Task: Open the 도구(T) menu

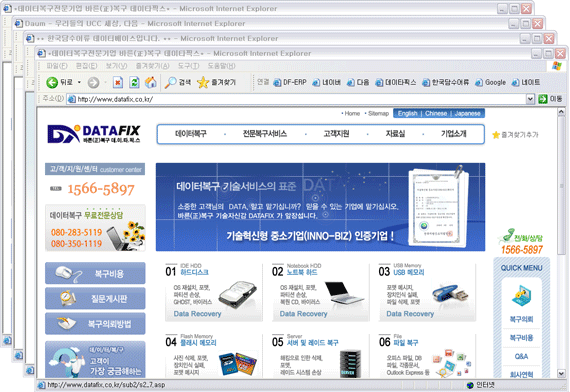Action: coord(188,66)
